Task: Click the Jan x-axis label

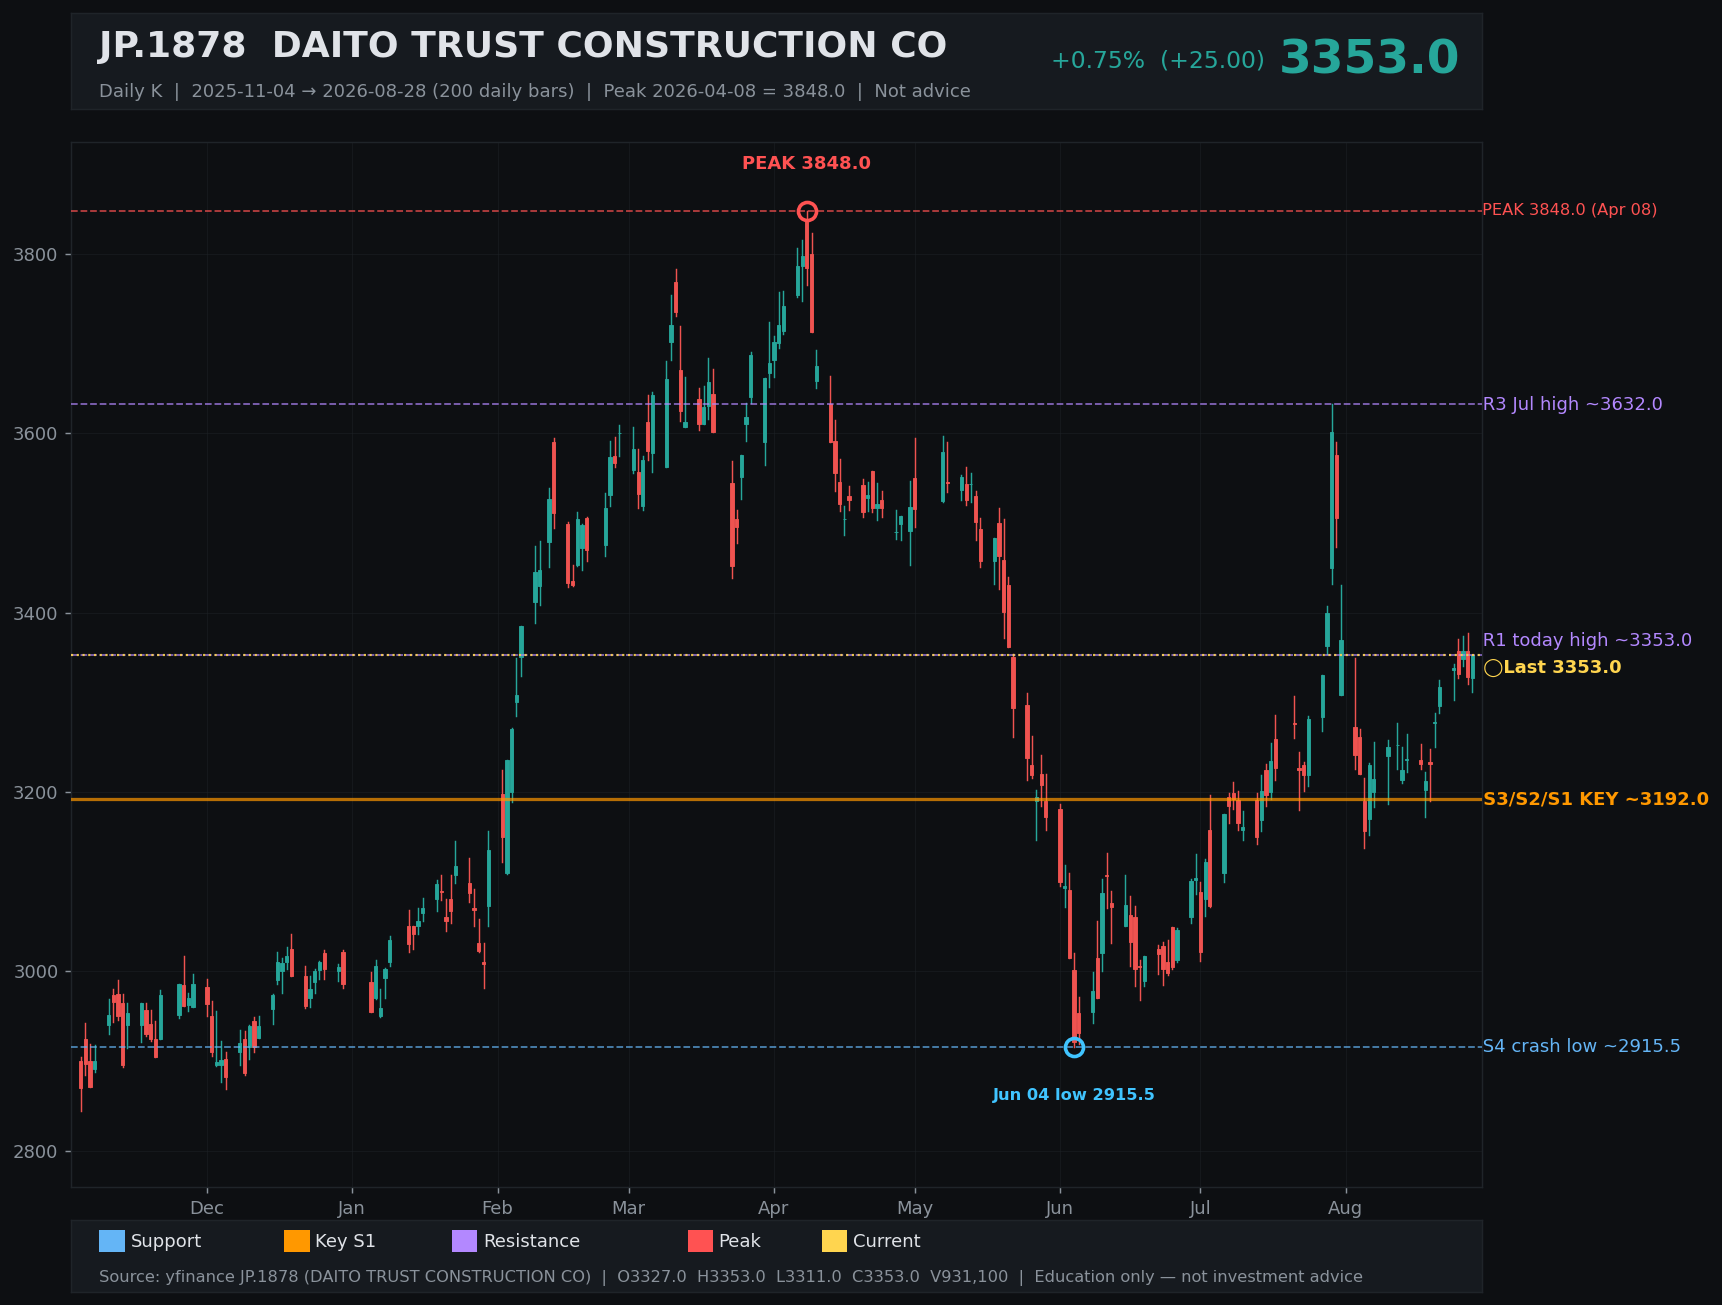Action: [351, 1208]
